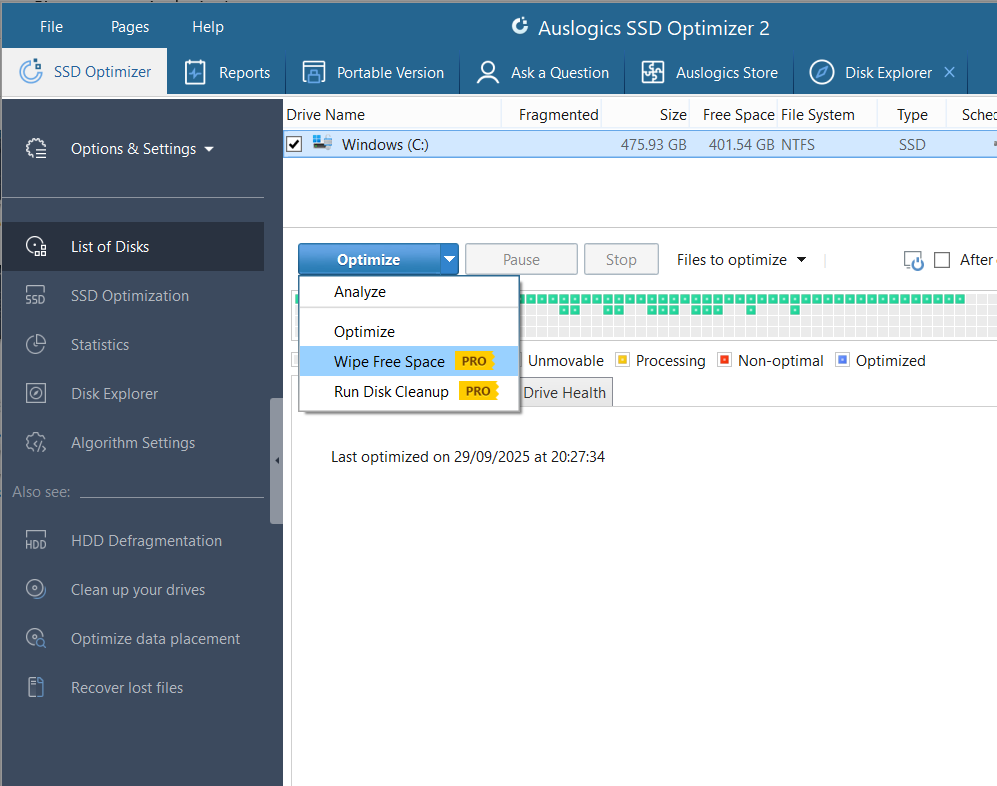
Task: Open Clean up your drives icon
Action: [x=36, y=590]
